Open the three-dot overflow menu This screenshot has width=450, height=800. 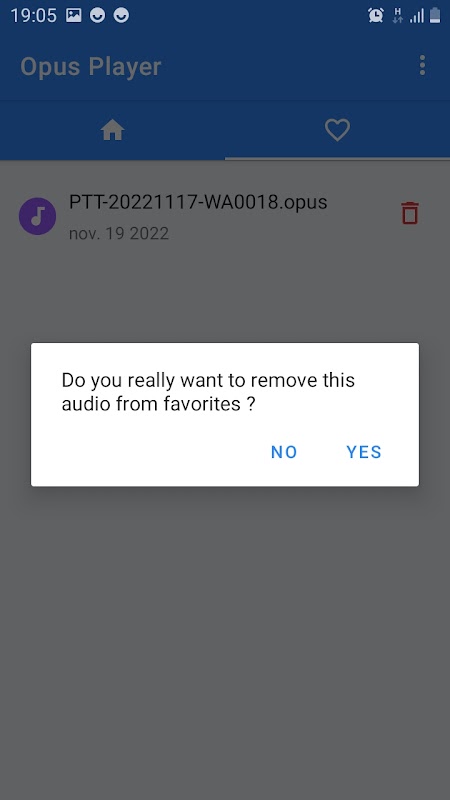click(422, 66)
